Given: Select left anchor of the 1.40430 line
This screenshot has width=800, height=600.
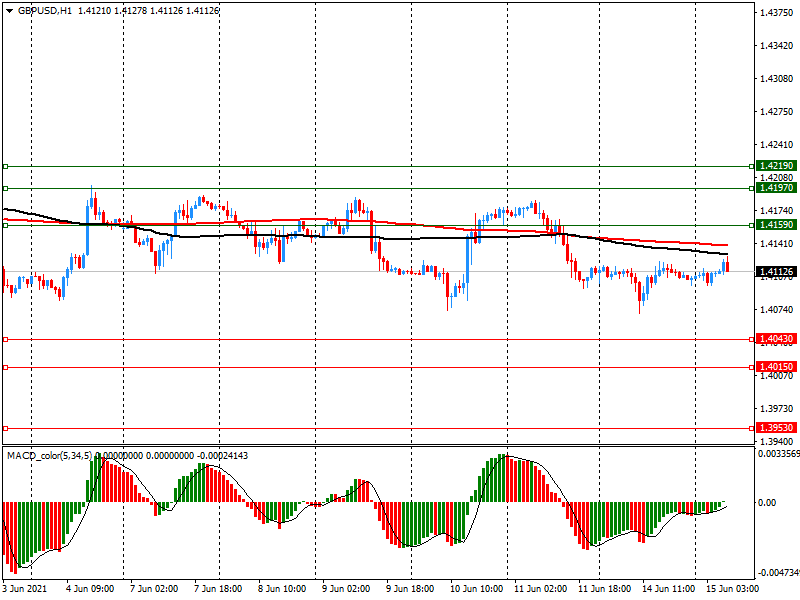Looking at the screenshot, I should pyautogui.click(x=5, y=340).
